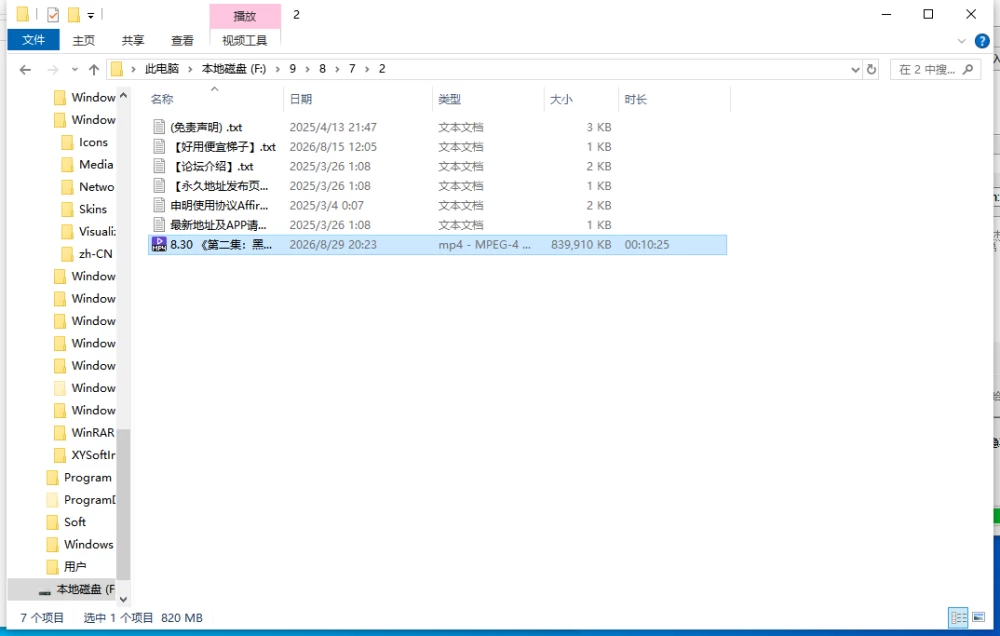Go up one folder level arrow
Viewport: 1000px width, 636px height.
pyautogui.click(x=94, y=70)
